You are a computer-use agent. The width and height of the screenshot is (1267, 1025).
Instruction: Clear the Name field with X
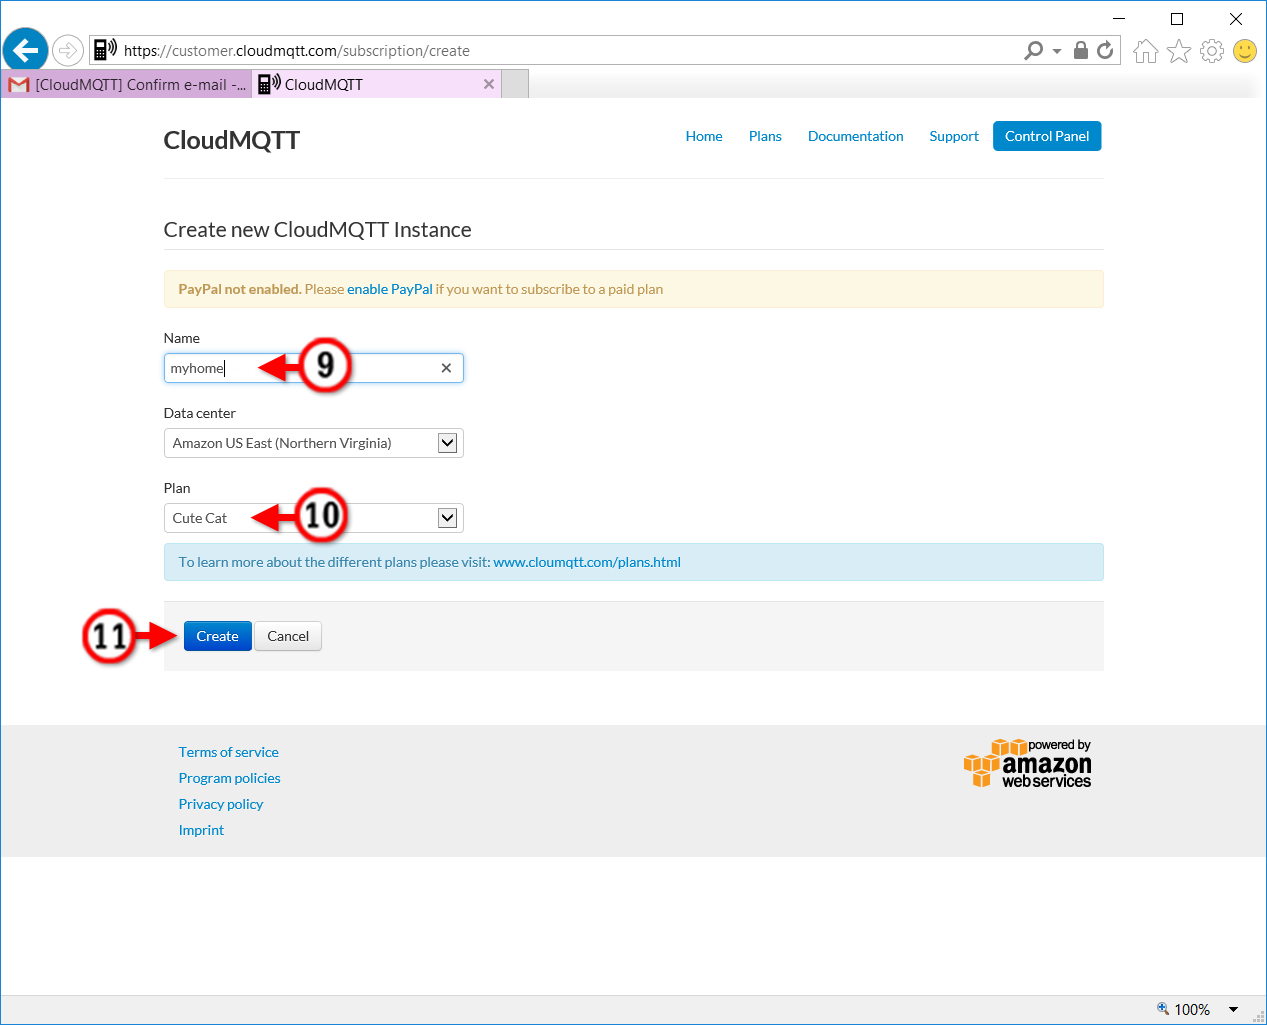[446, 368]
